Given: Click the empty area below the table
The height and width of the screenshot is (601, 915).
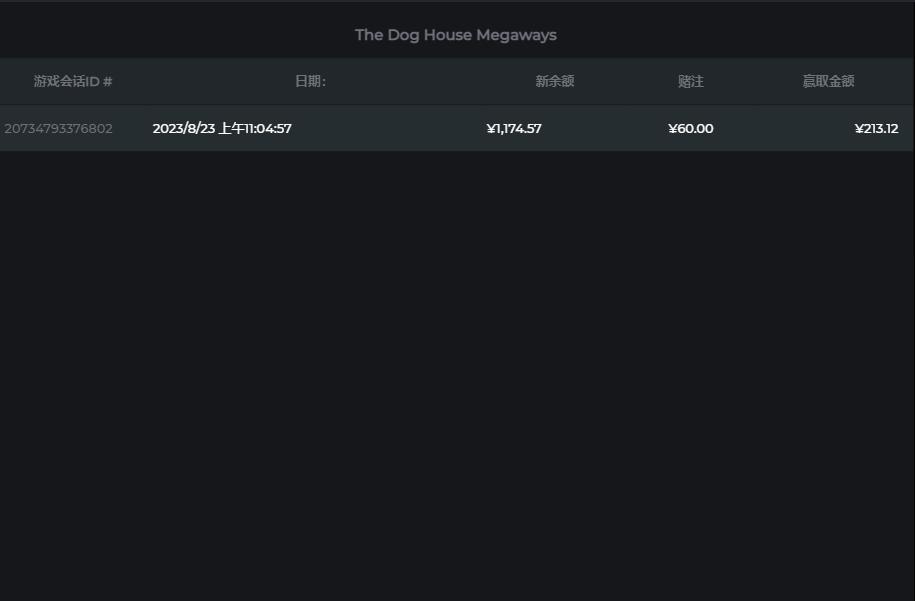Looking at the screenshot, I should (x=457, y=380).
